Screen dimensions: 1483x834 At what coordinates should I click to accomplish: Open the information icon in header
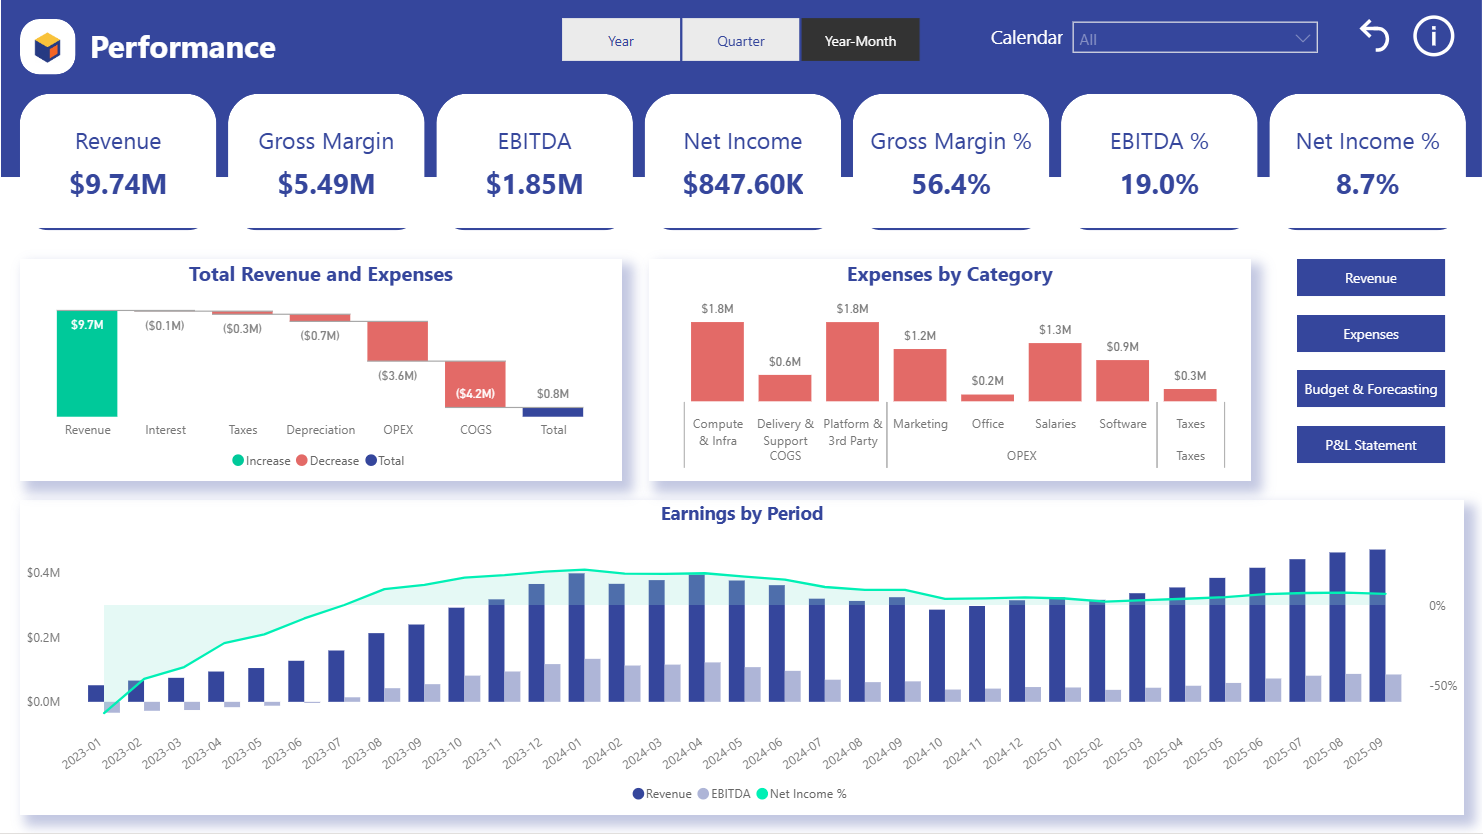point(1432,37)
